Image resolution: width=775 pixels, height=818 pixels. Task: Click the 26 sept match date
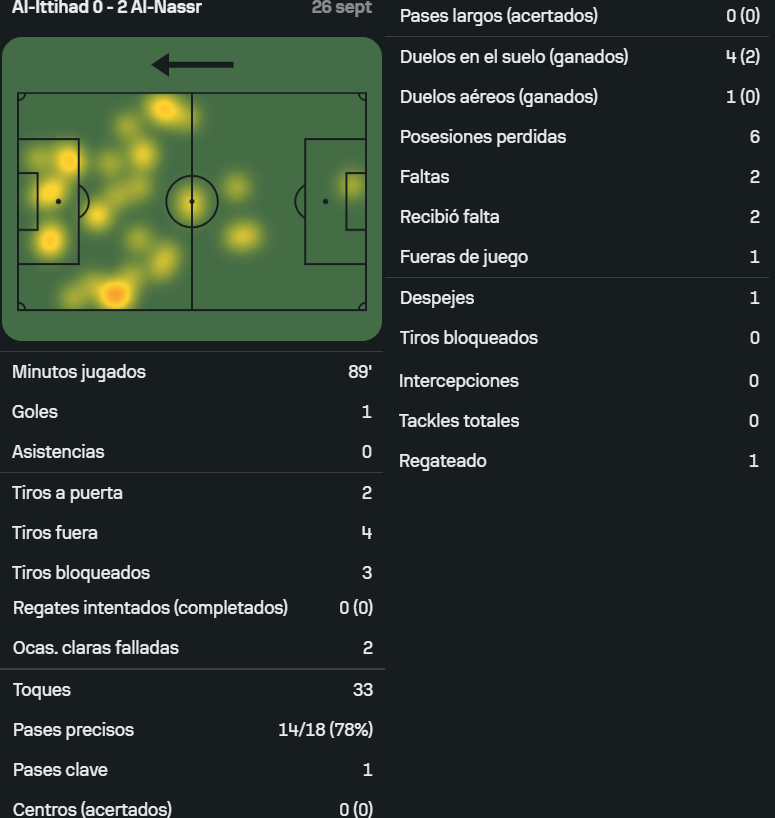[x=342, y=7]
